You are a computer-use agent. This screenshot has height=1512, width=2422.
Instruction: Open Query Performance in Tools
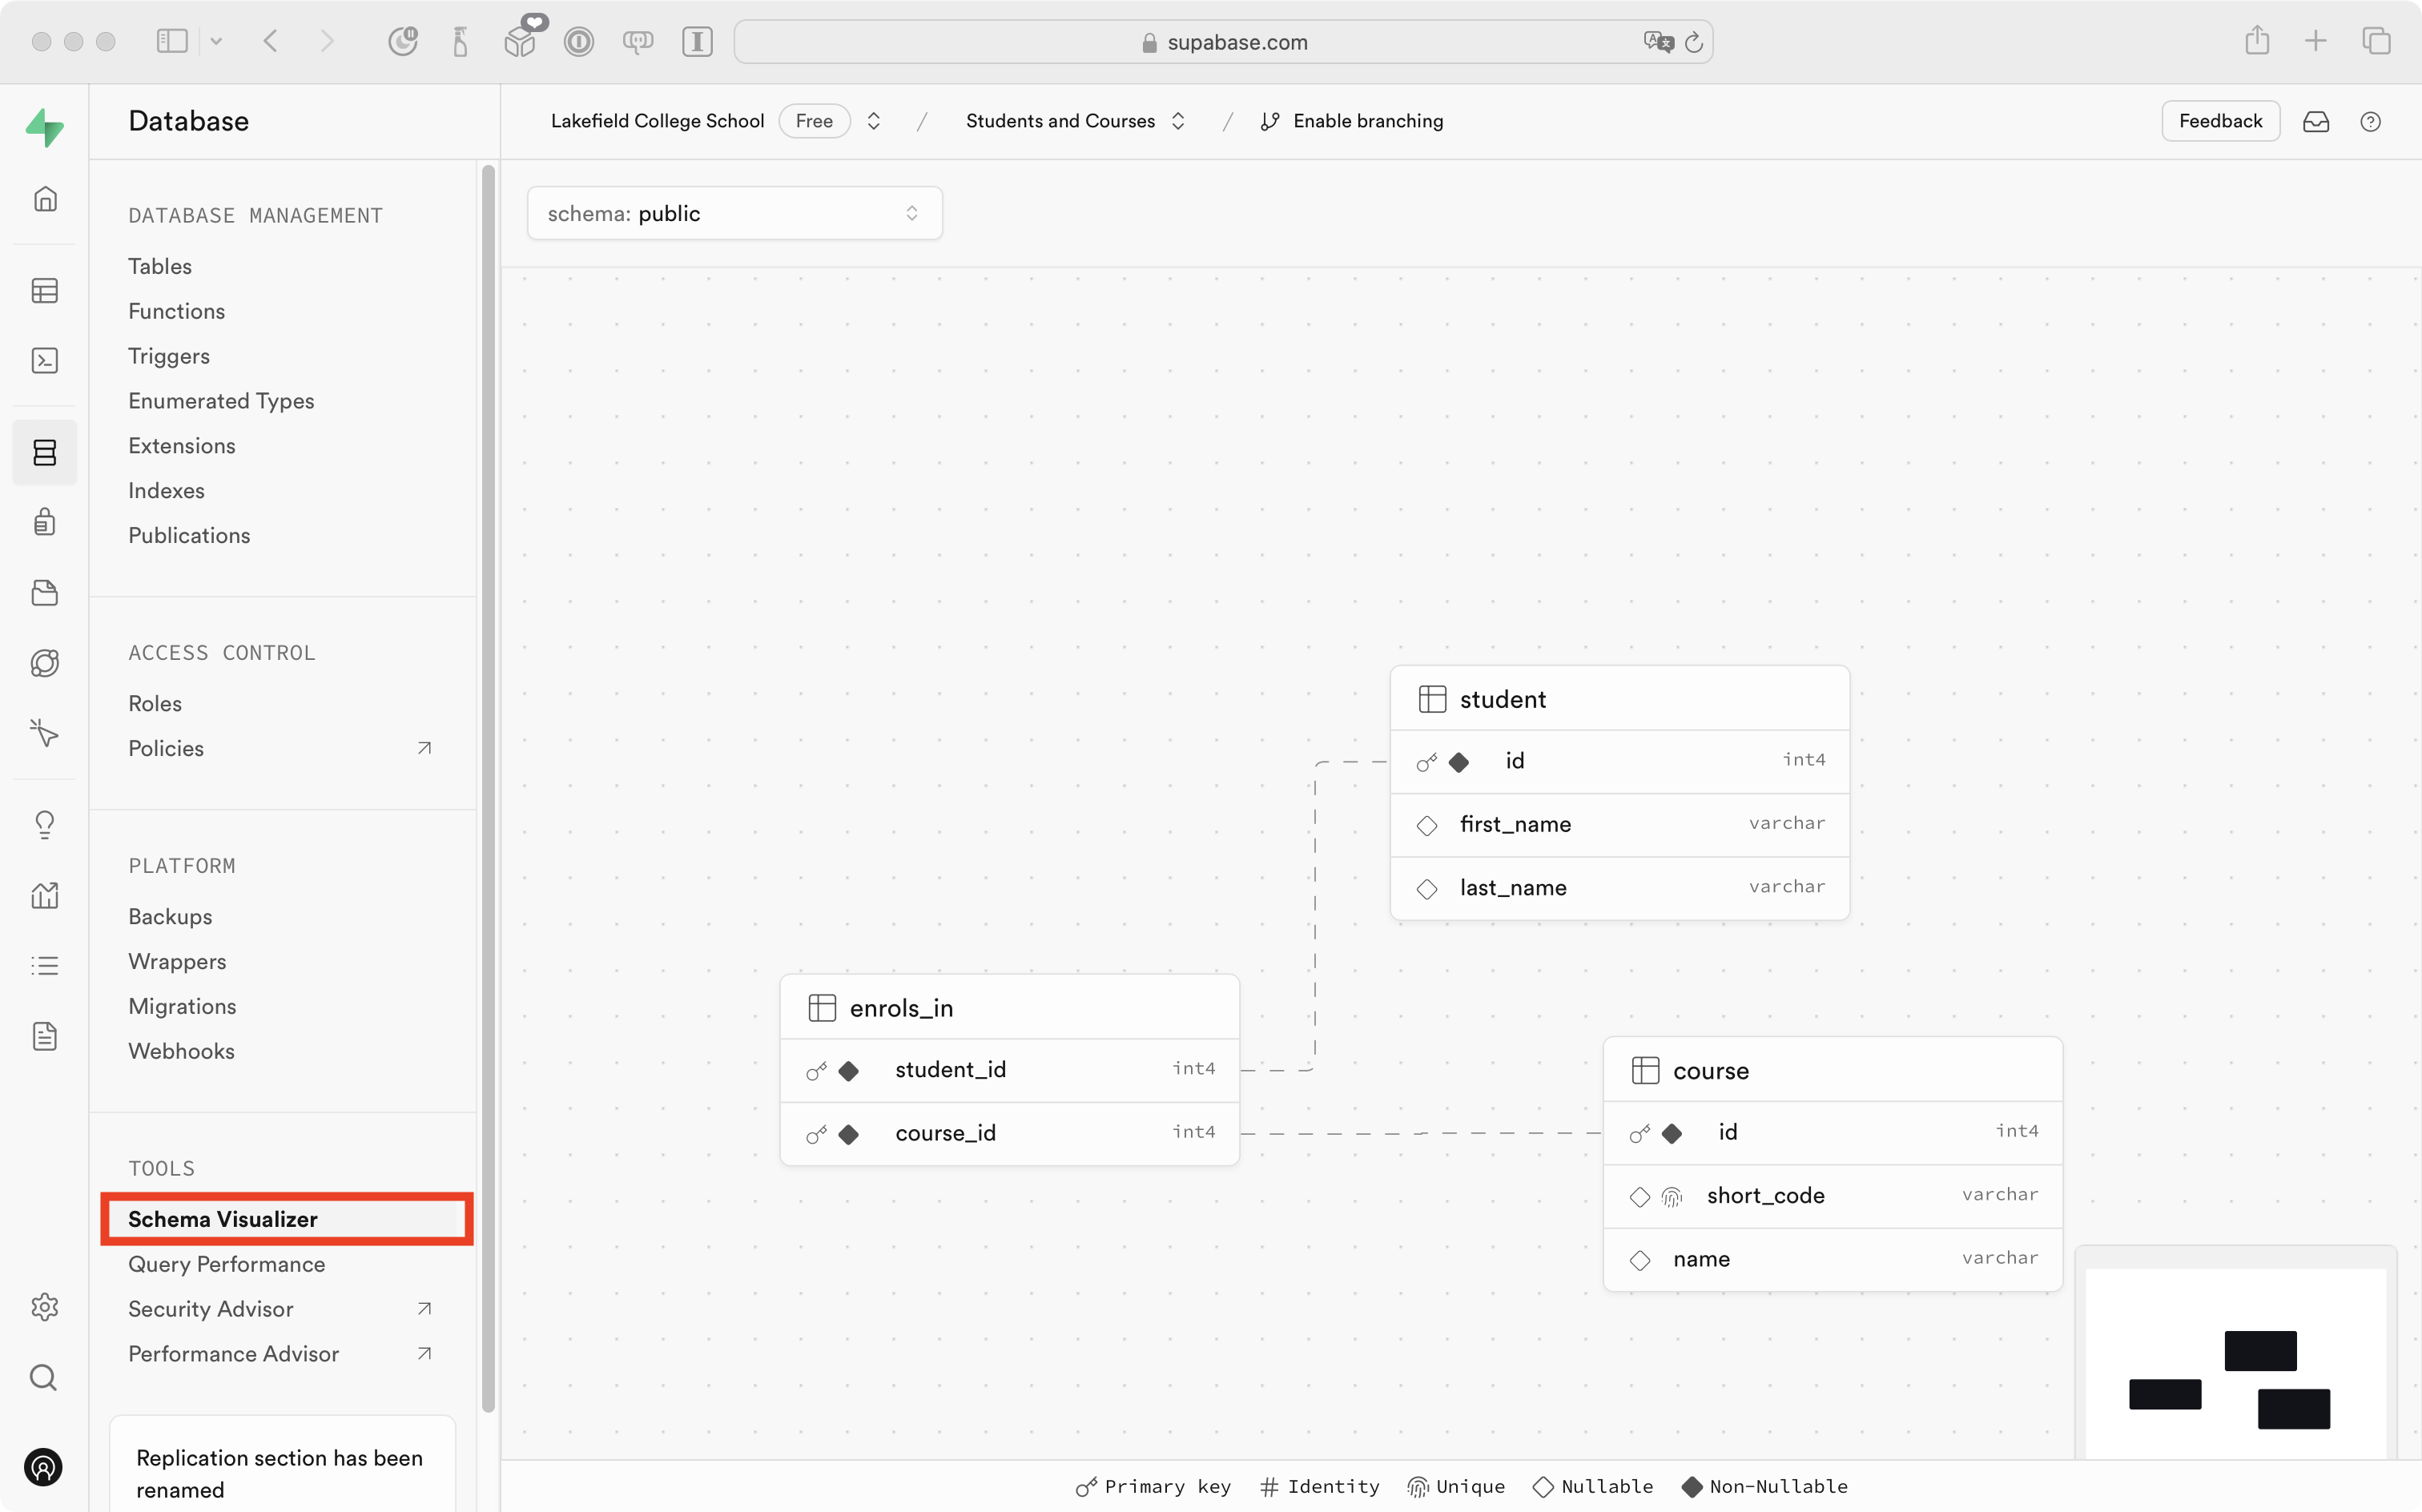tap(227, 1264)
